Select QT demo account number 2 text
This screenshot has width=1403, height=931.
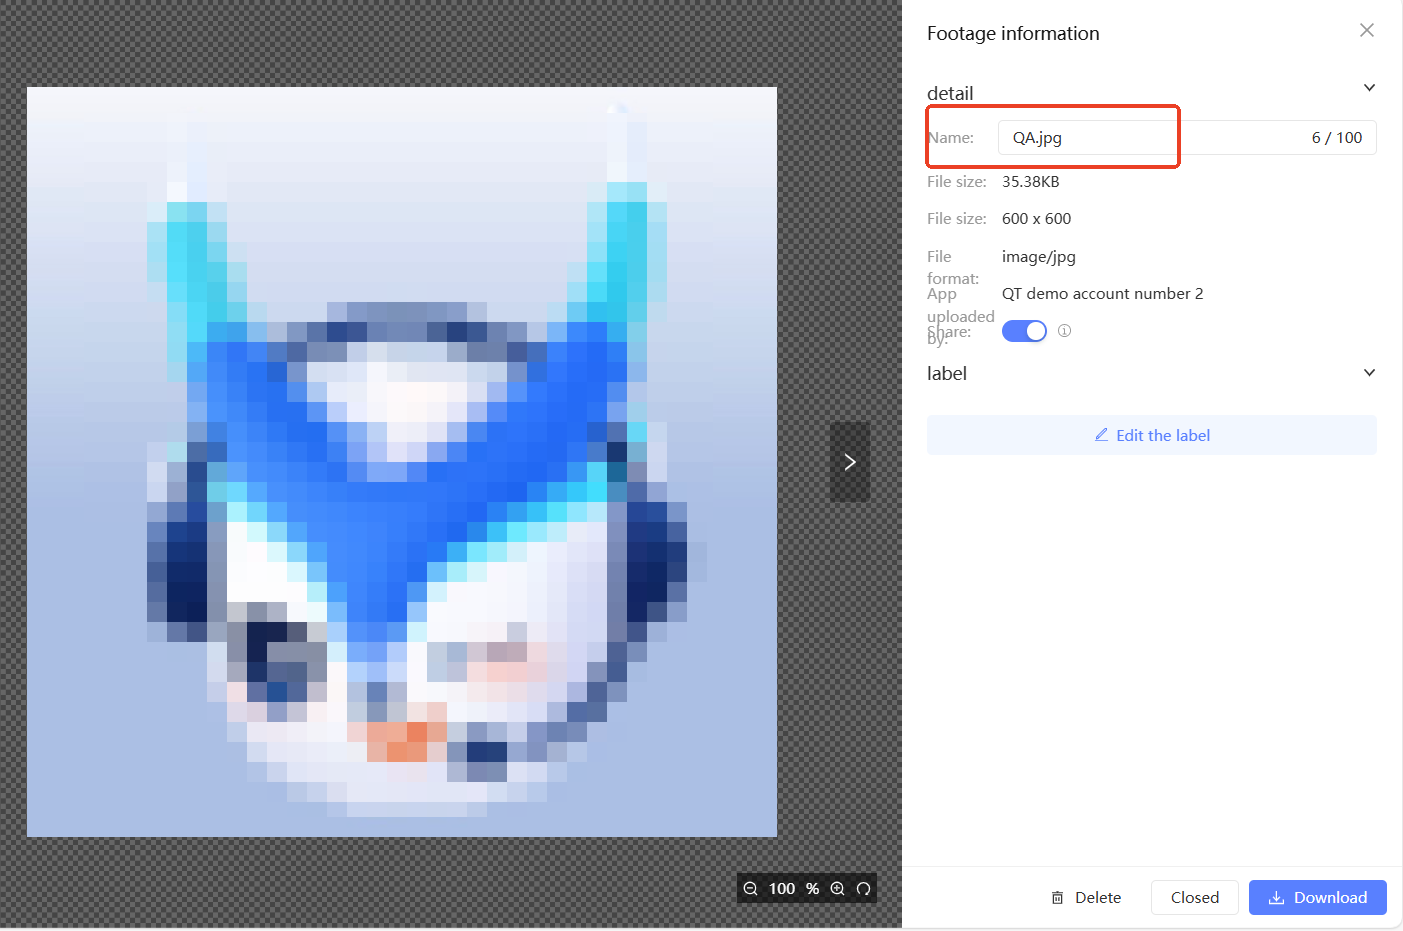point(1103,294)
